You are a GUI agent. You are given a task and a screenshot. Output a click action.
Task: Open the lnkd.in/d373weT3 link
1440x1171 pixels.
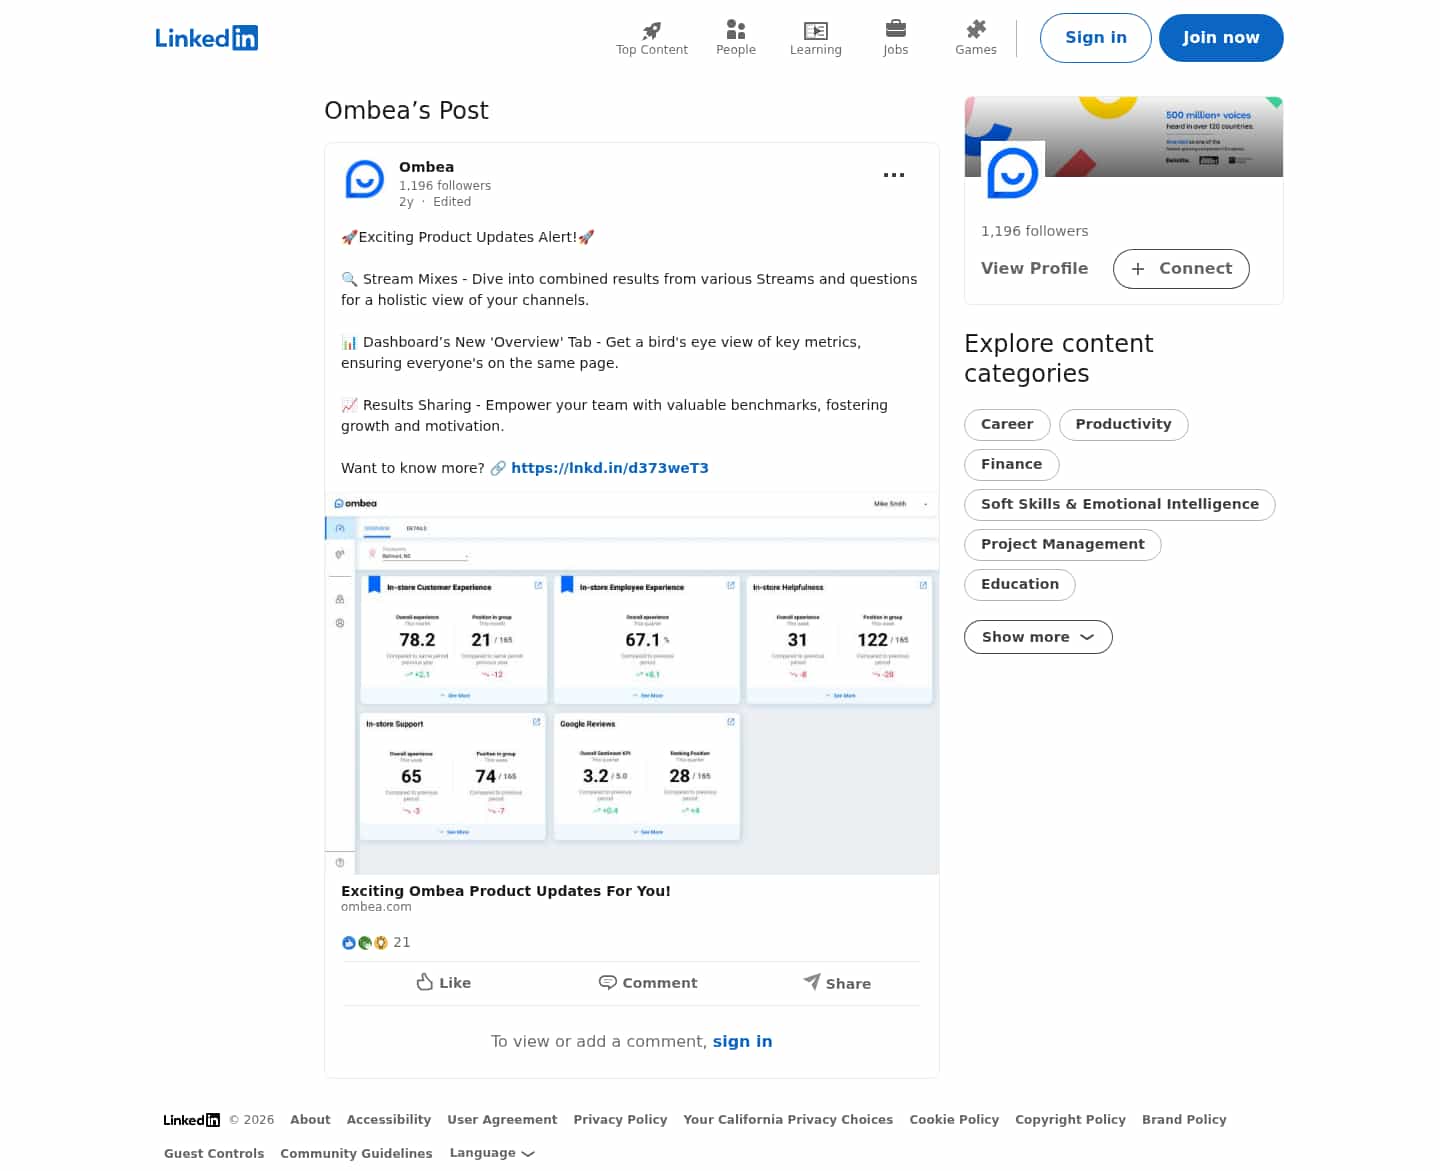pos(610,468)
